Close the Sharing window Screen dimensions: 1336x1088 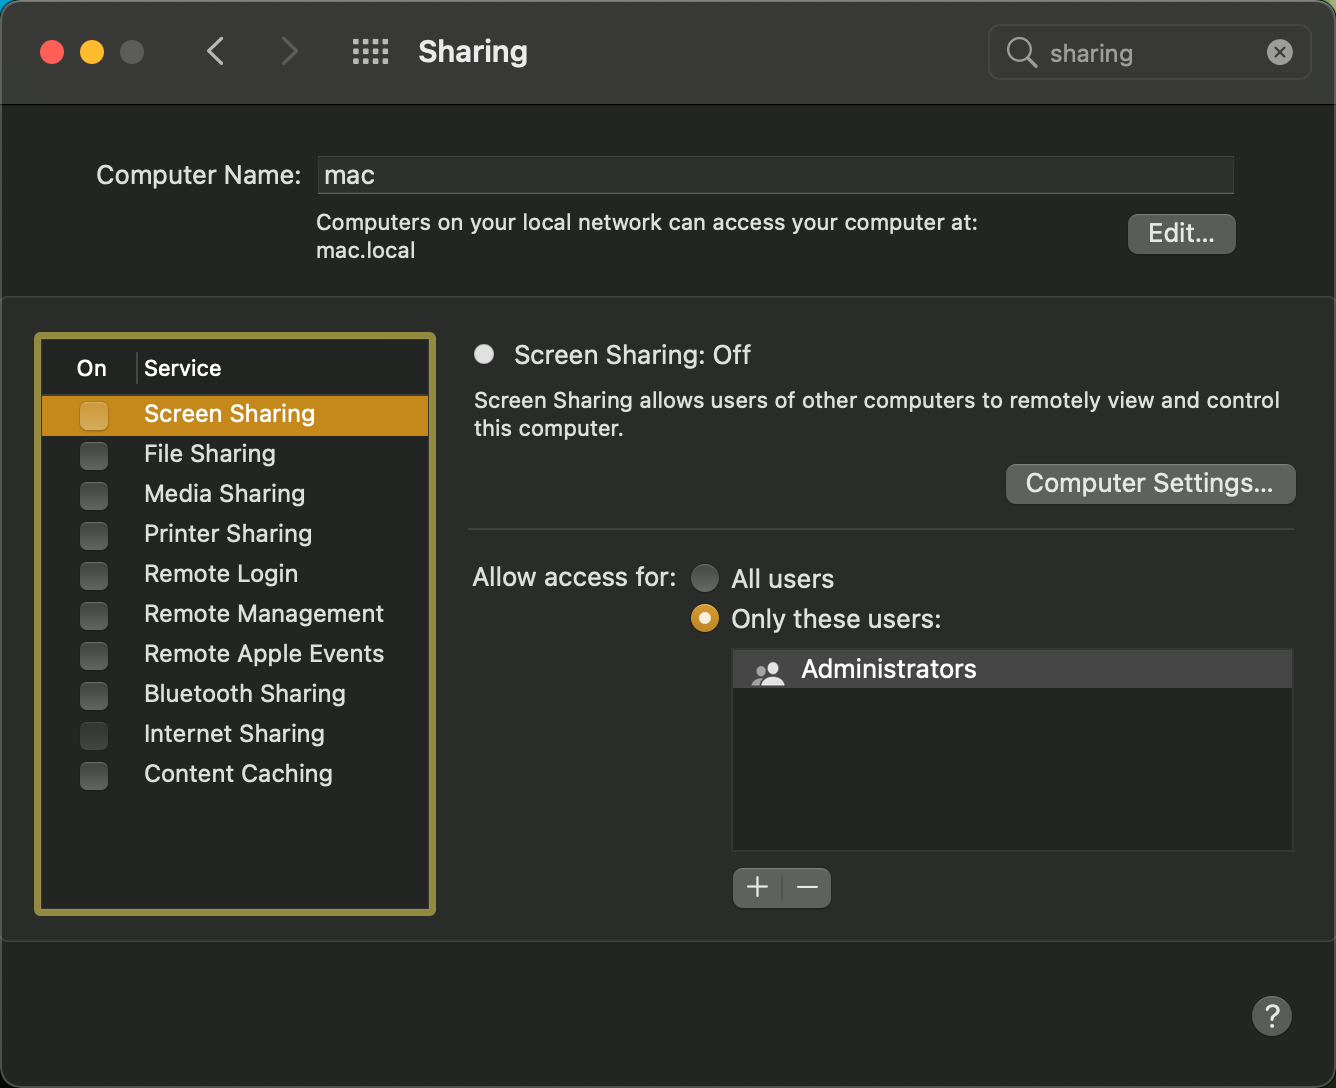(52, 52)
